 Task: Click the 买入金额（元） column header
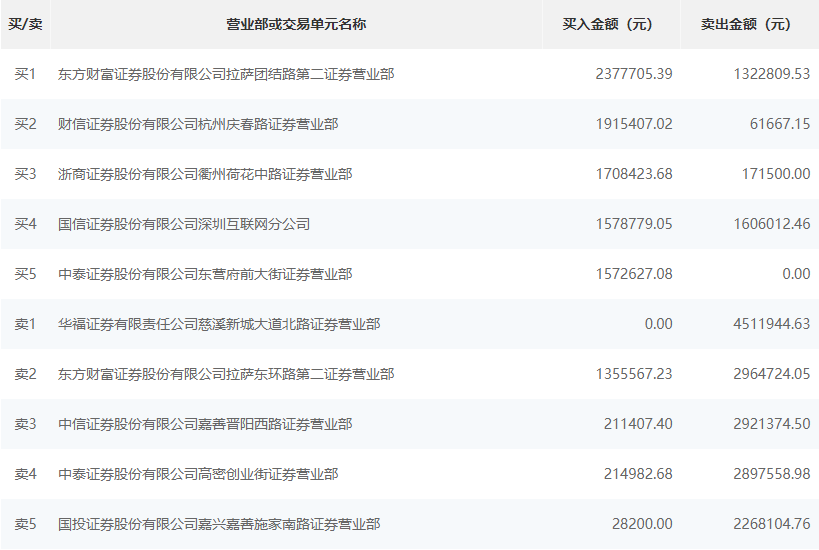[607, 24]
